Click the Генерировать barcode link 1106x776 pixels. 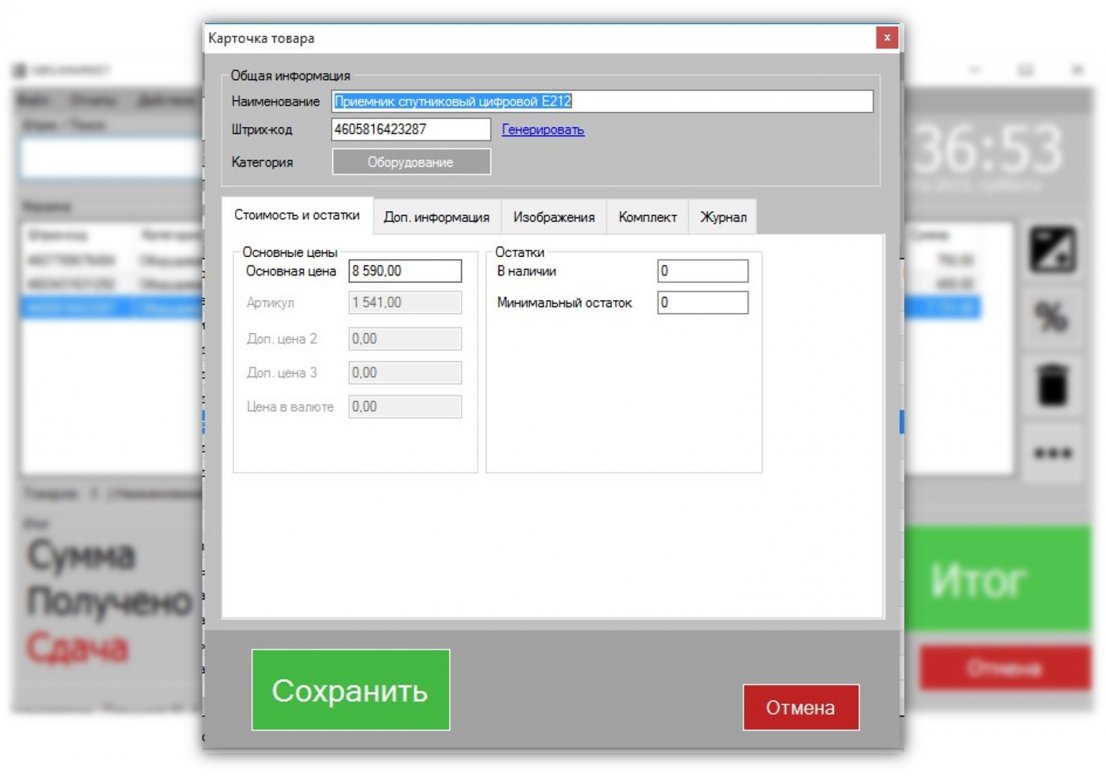click(x=543, y=130)
